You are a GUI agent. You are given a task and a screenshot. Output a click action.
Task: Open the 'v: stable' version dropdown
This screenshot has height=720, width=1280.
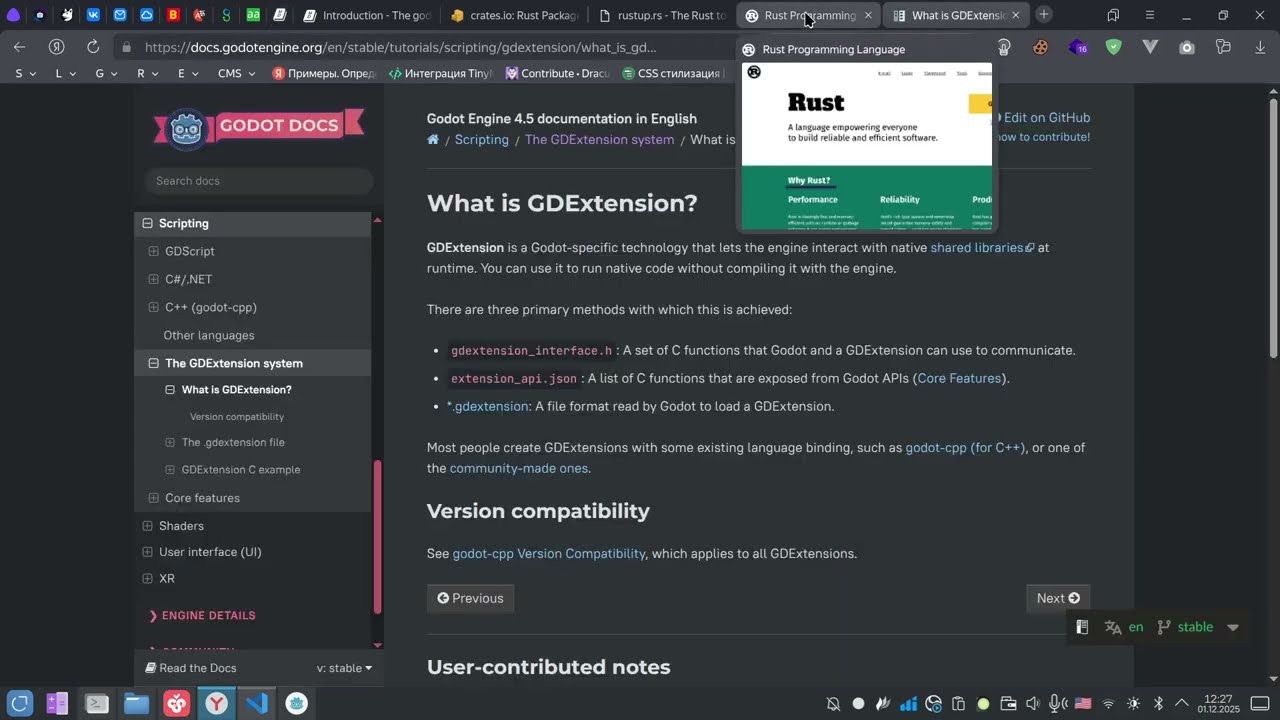(x=344, y=668)
